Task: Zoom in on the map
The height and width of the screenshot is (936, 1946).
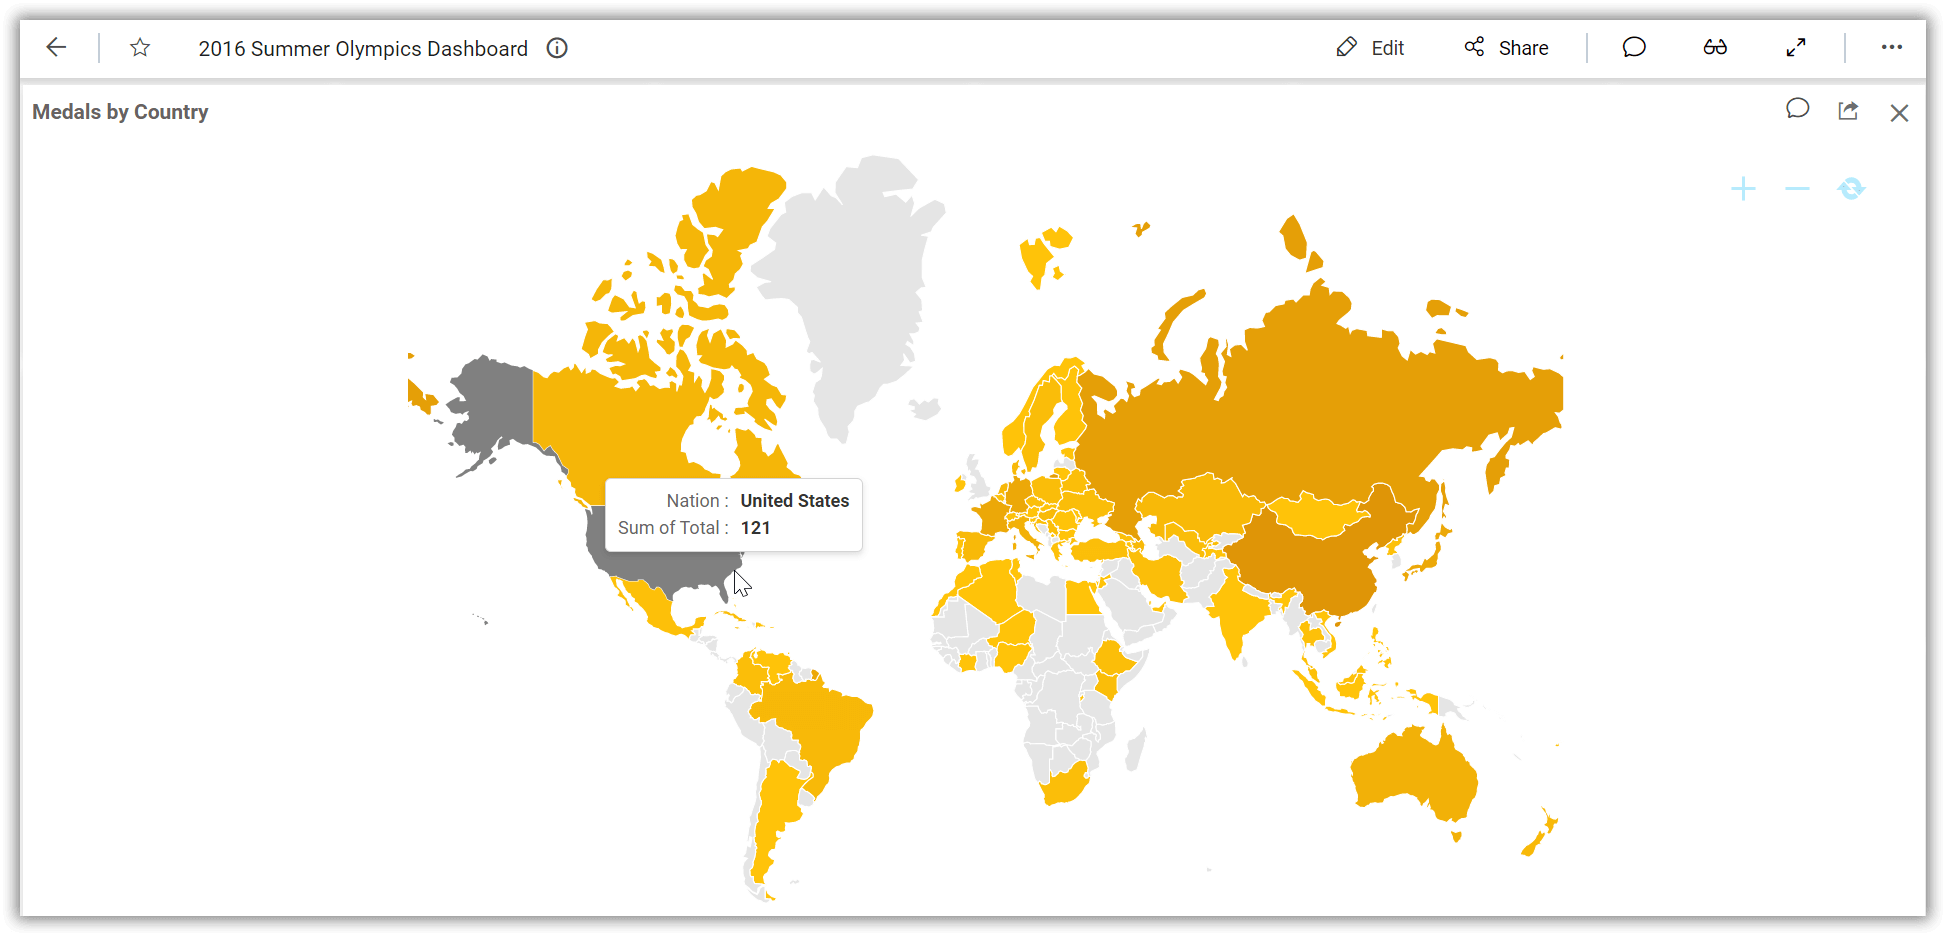Action: click(x=1743, y=188)
